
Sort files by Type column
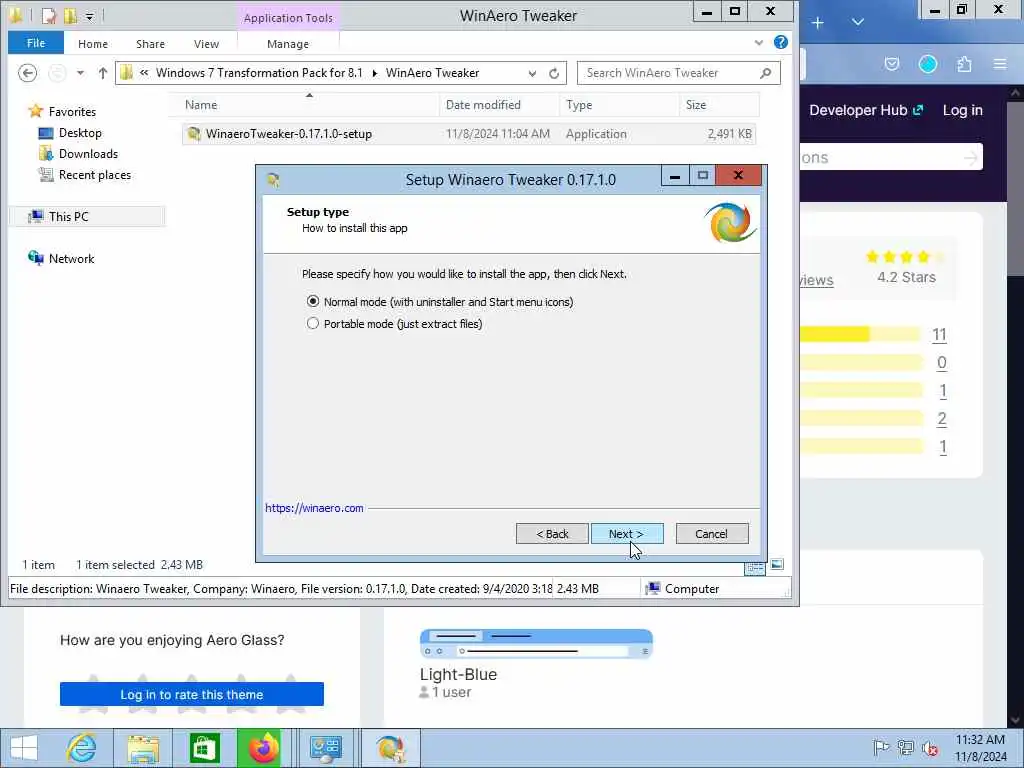[619, 104]
